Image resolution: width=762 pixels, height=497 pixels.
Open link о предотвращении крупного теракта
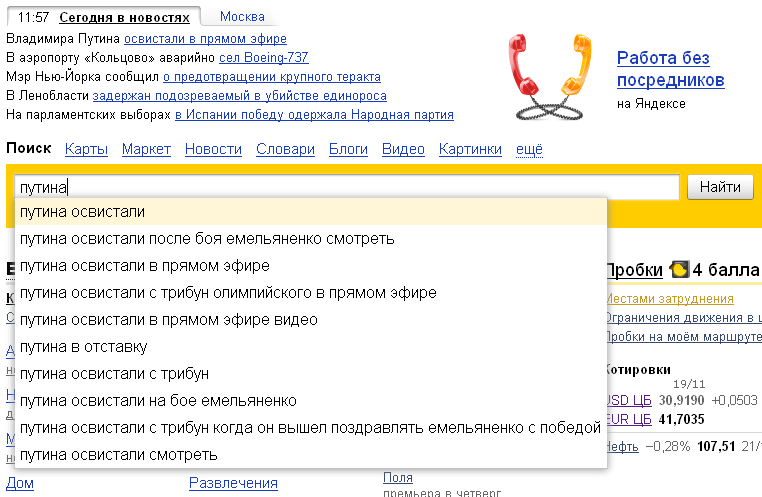272,77
